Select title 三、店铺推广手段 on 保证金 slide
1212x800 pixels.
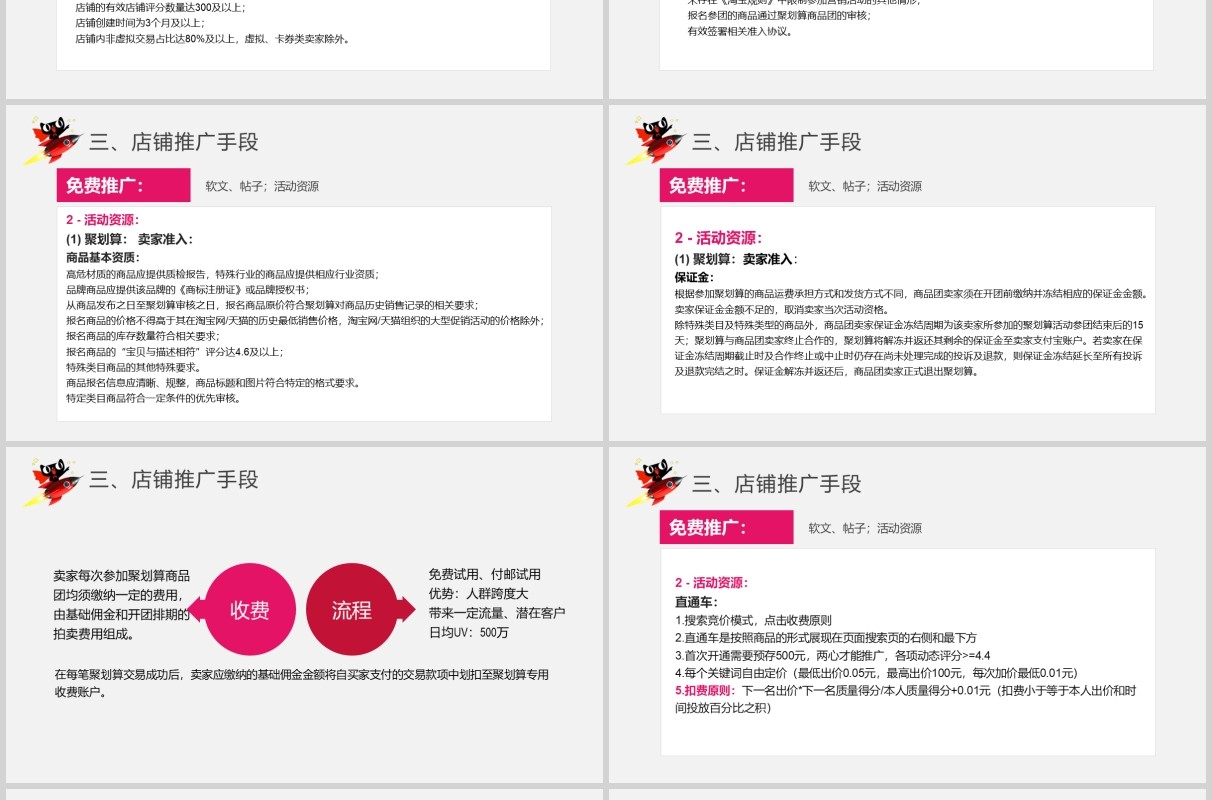(777, 142)
